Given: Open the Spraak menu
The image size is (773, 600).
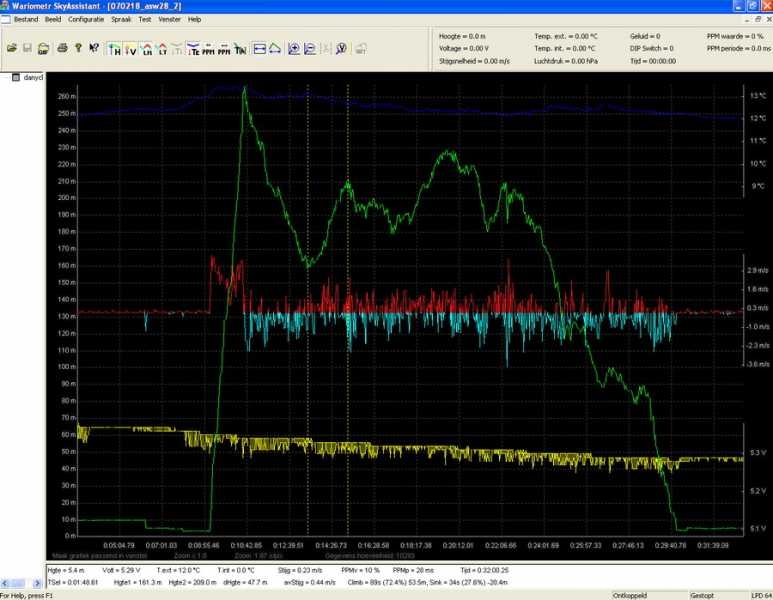Looking at the screenshot, I should pos(121,19).
